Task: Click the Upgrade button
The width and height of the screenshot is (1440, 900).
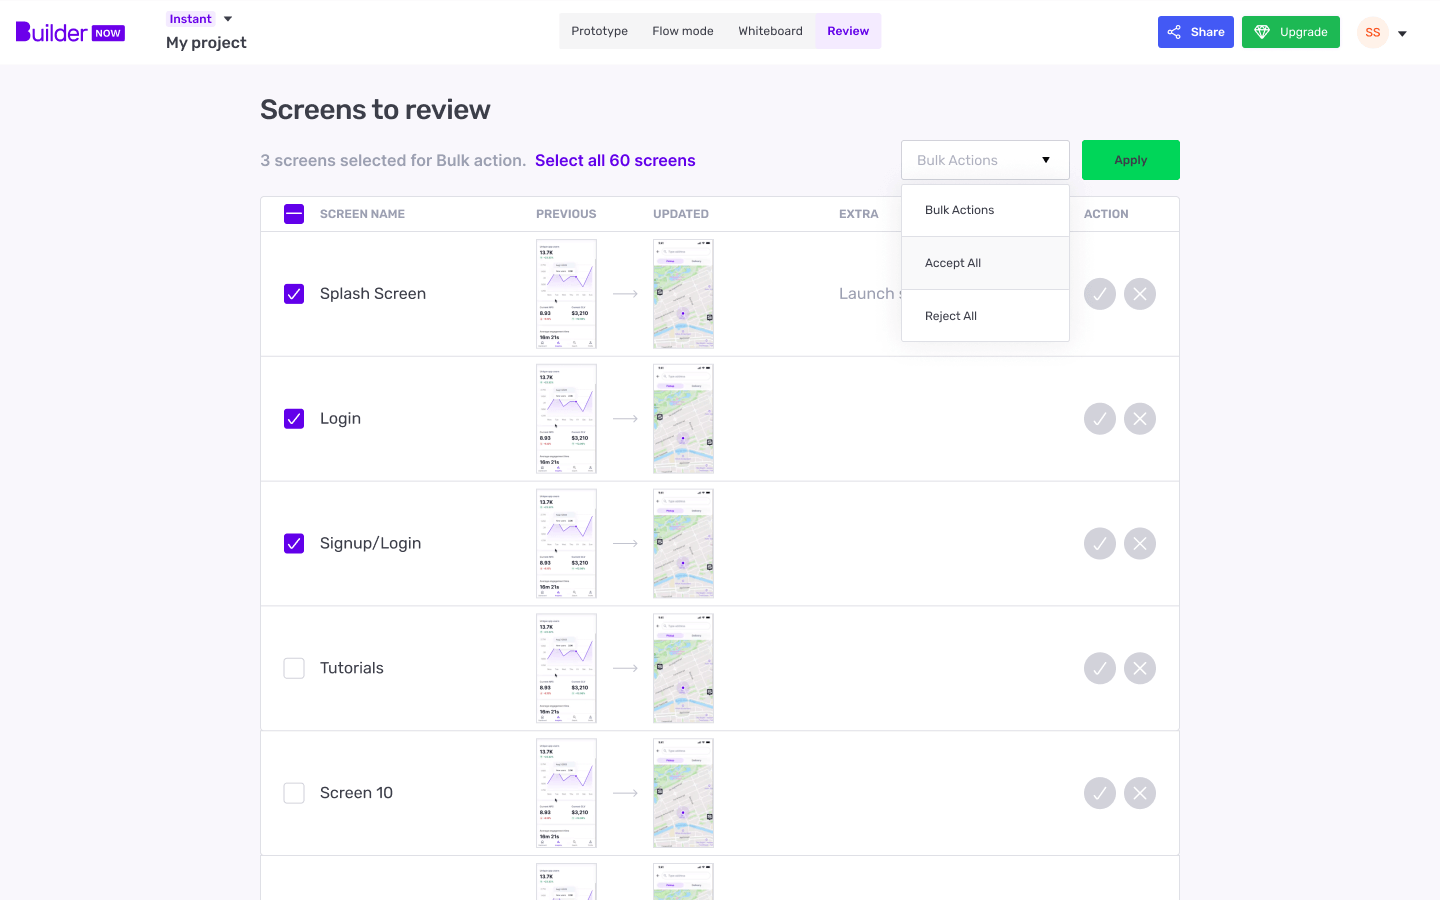Action: 1291,32
